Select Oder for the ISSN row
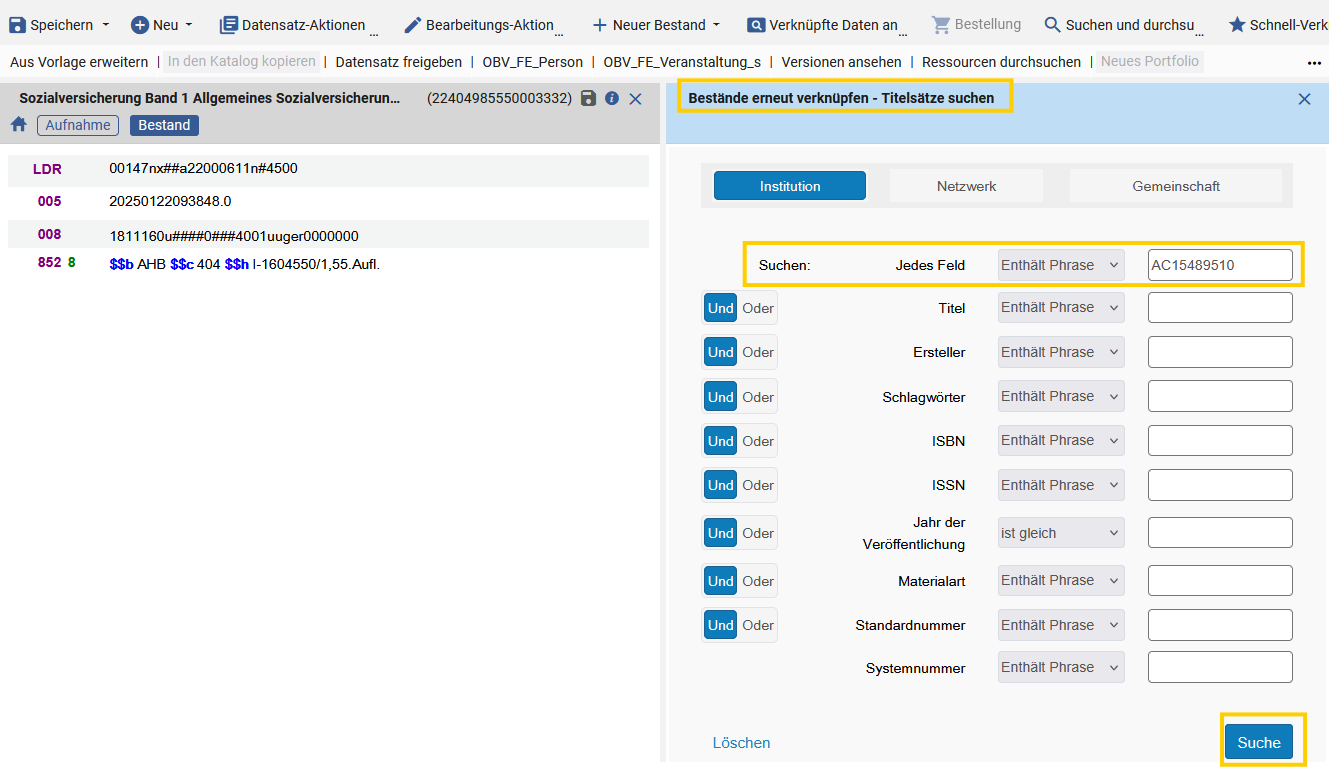Viewport: 1329px width, 767px height. 758,485
